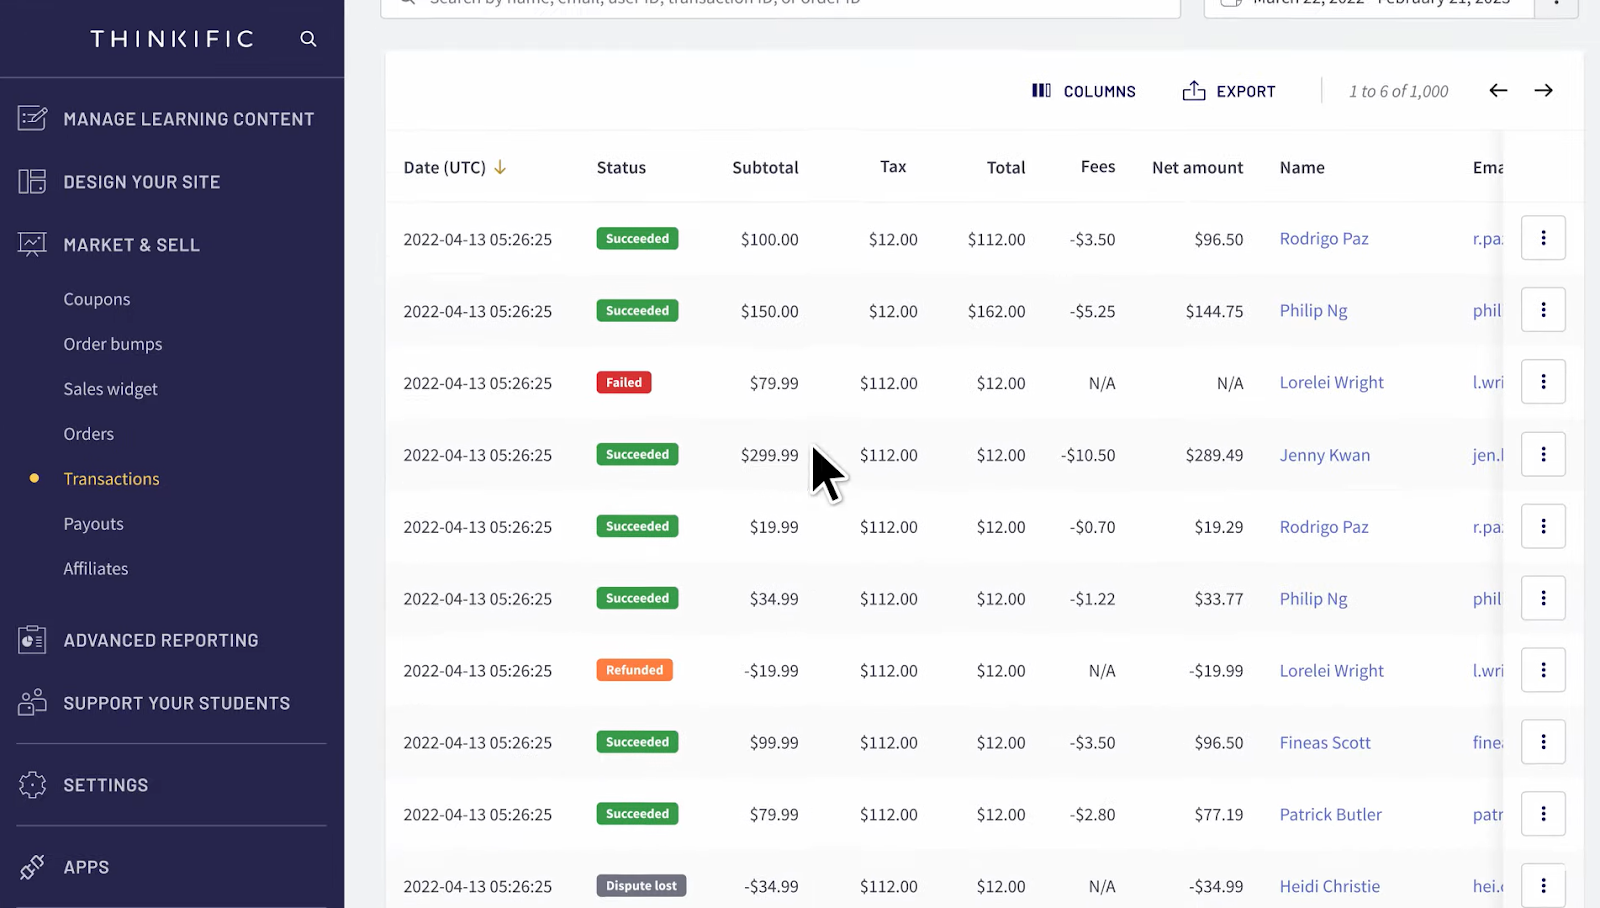The image size is (1600, 908).
Task: Click the Design Your Site icon
Action: tap(31, 181)
